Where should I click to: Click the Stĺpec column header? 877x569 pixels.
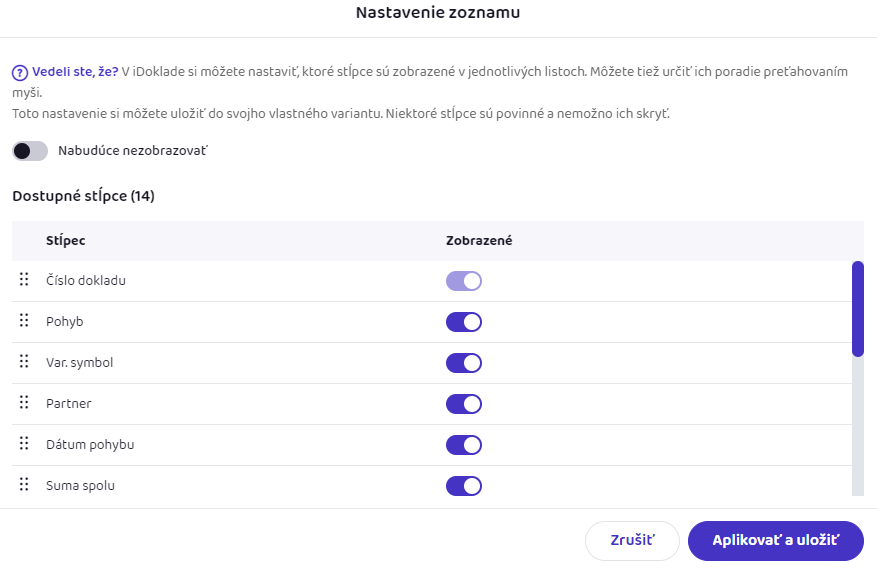[x=65, y=241]
